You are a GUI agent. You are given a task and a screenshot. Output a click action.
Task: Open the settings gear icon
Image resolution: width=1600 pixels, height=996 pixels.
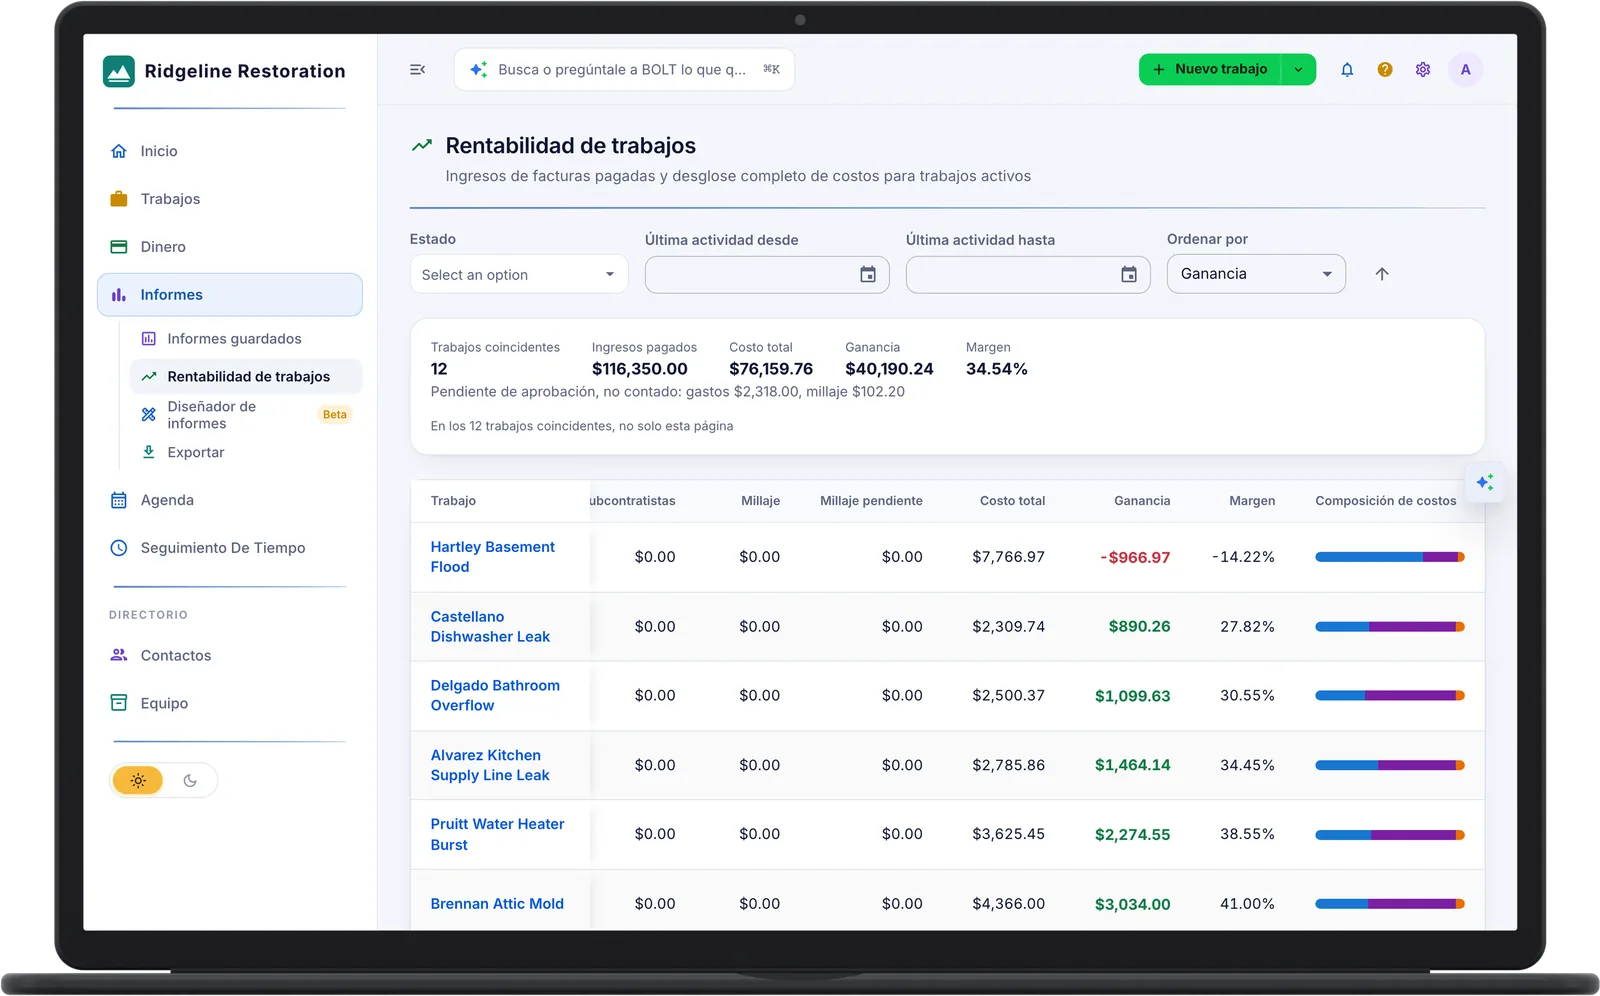tap(1423, 70)
